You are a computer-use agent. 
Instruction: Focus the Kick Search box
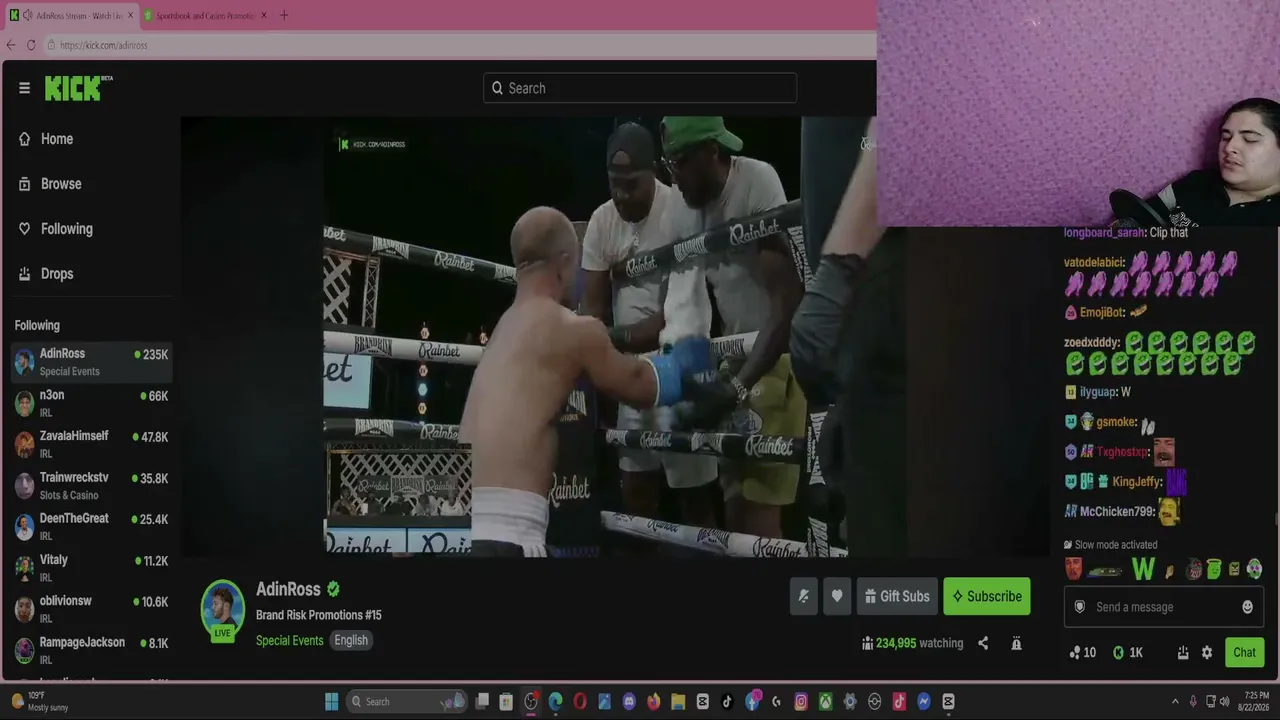click(640, 88)
